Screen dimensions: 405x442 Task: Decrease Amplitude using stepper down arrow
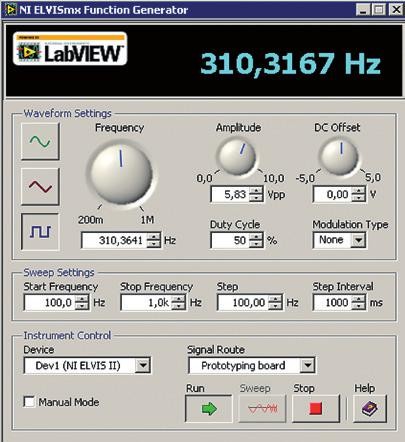point(256,198)
